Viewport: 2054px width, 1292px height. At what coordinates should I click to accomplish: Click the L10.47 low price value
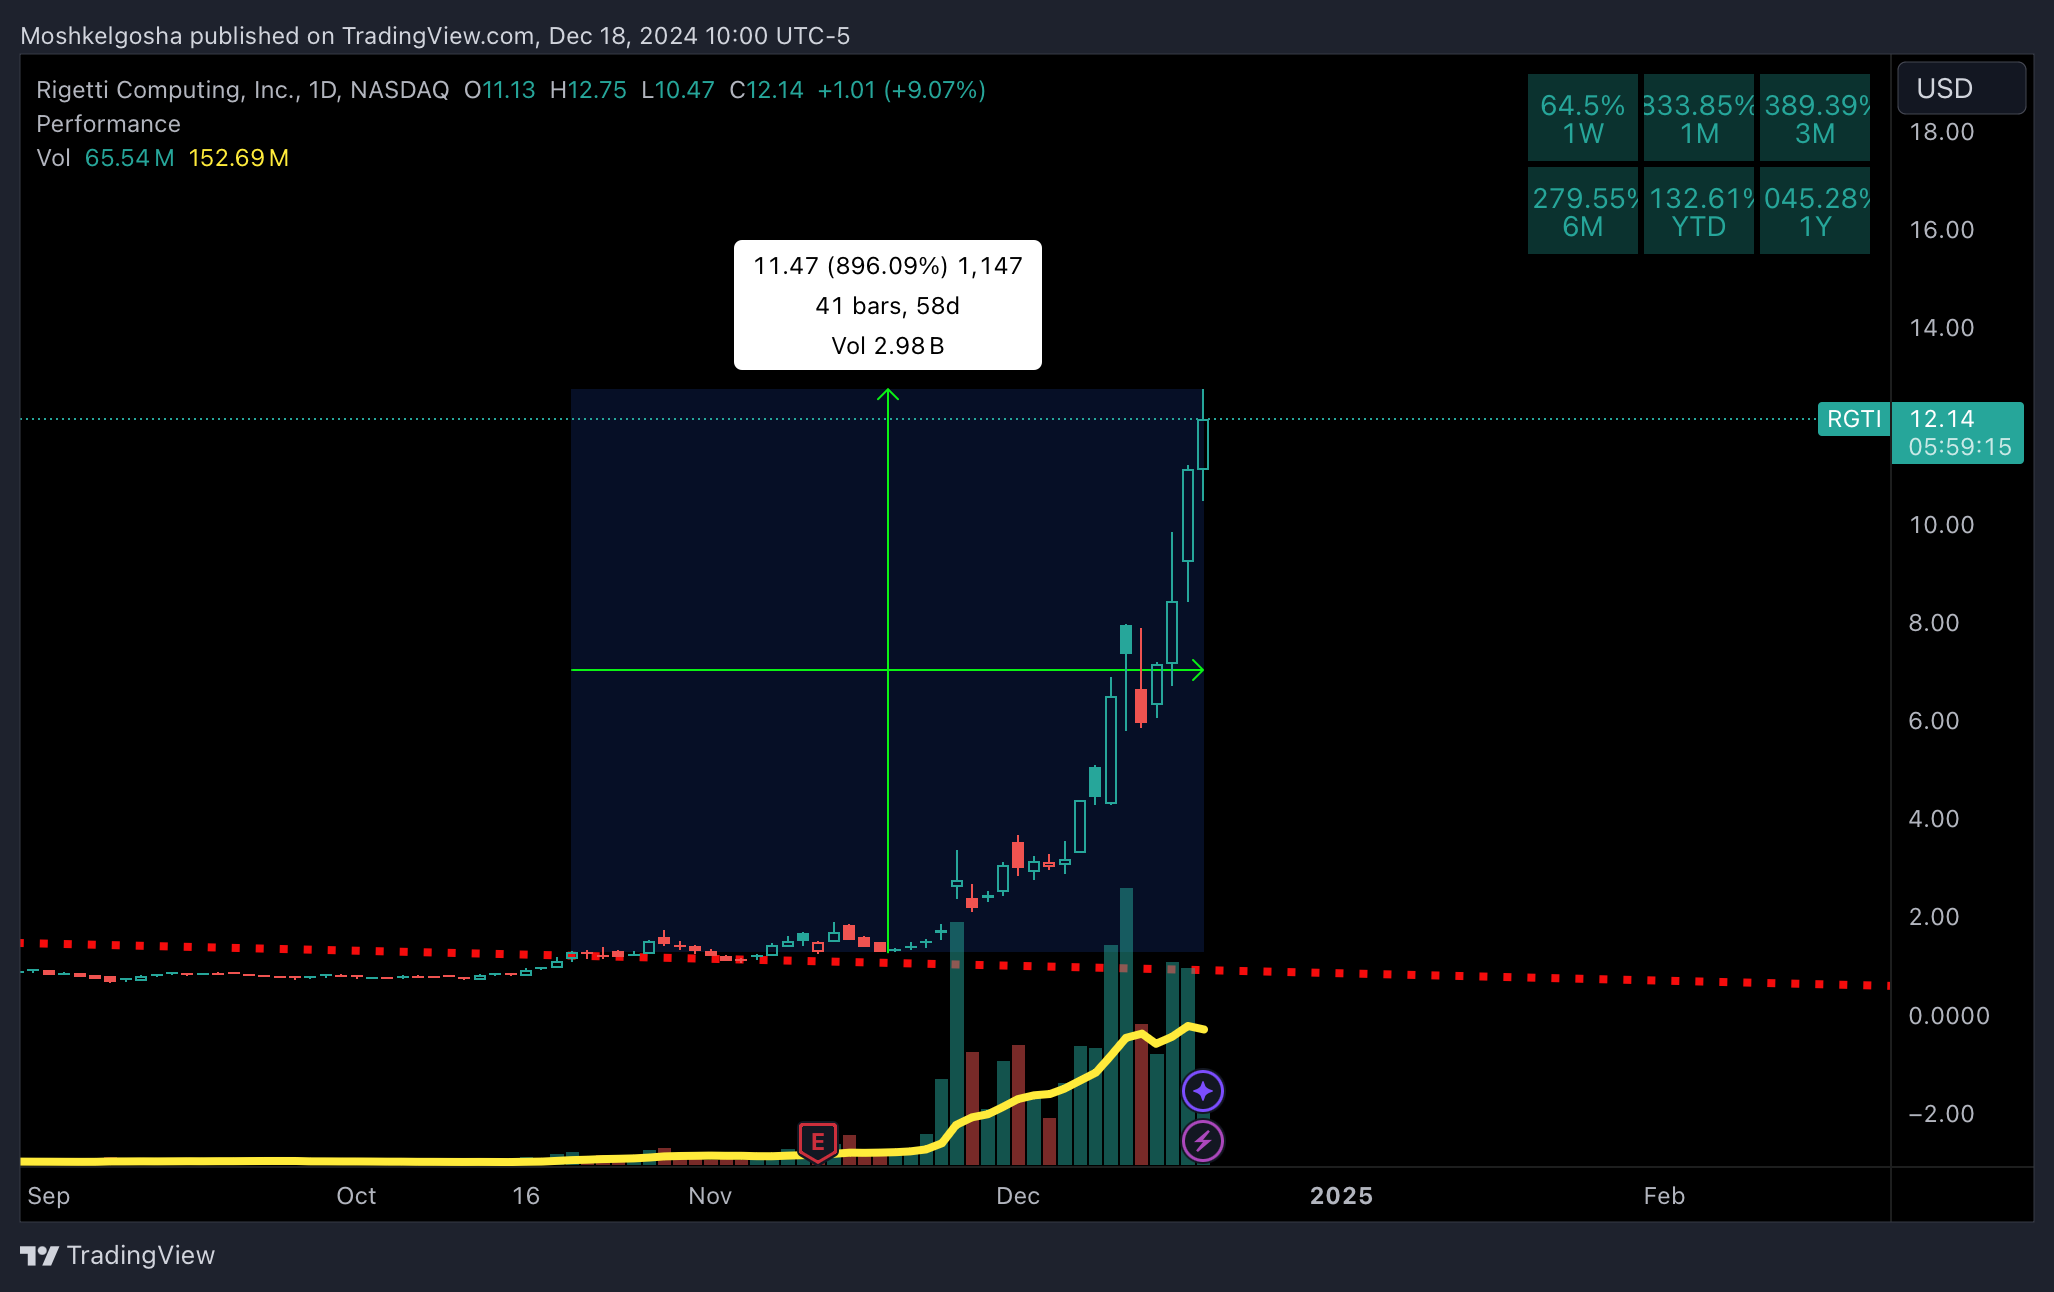pos(678,90)
